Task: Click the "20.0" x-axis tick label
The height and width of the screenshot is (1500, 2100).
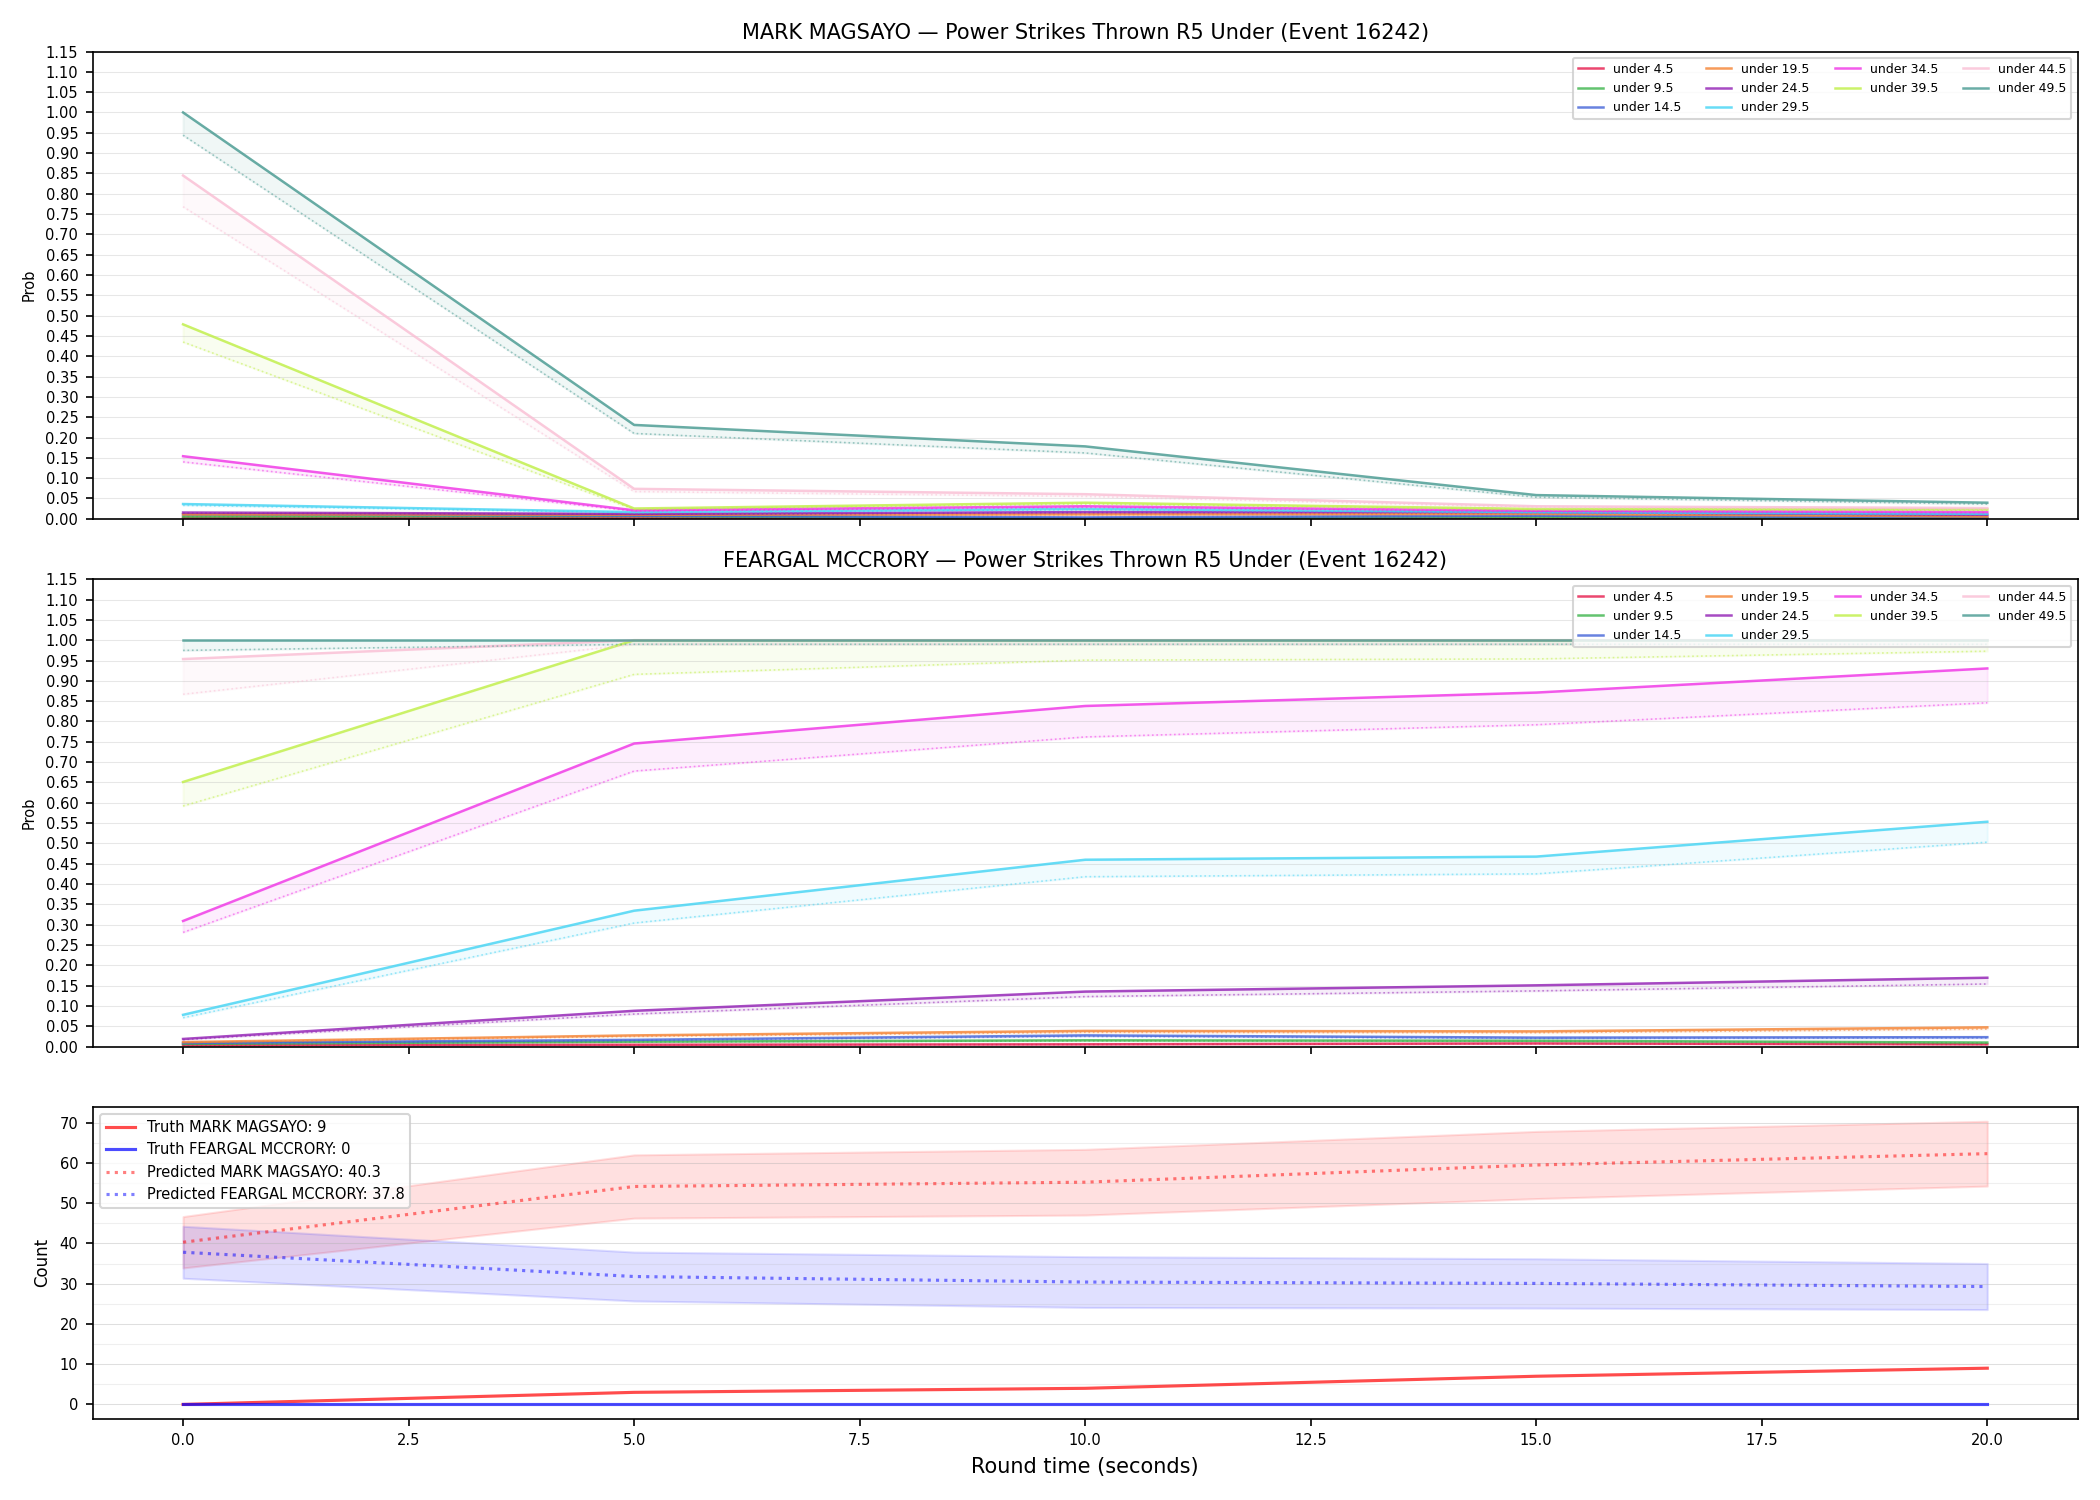Action: pos(1986,1440)
